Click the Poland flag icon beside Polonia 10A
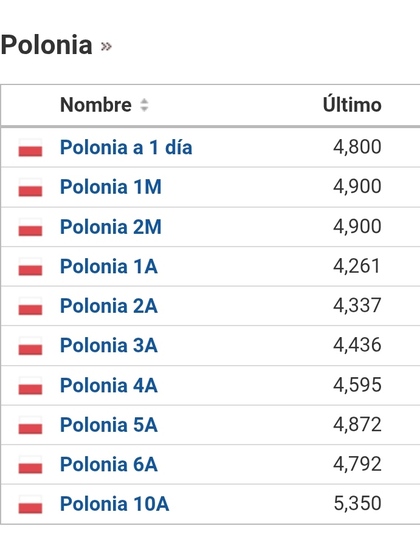 [x=30, y=505]
